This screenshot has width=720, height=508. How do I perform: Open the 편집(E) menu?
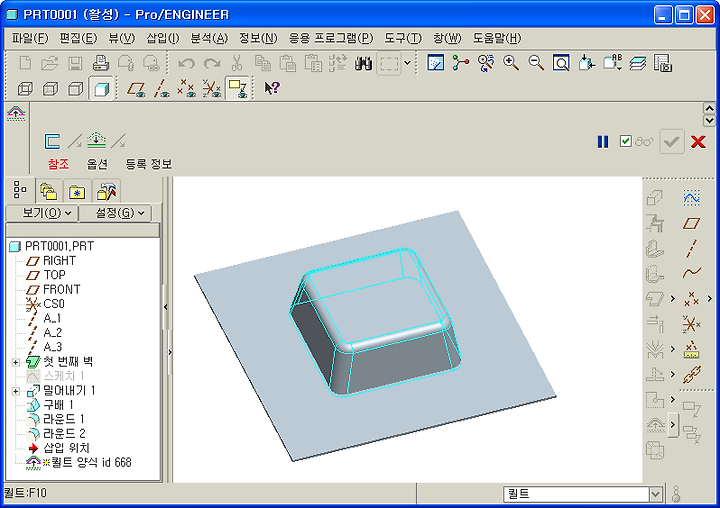click(x=78, y=38)
